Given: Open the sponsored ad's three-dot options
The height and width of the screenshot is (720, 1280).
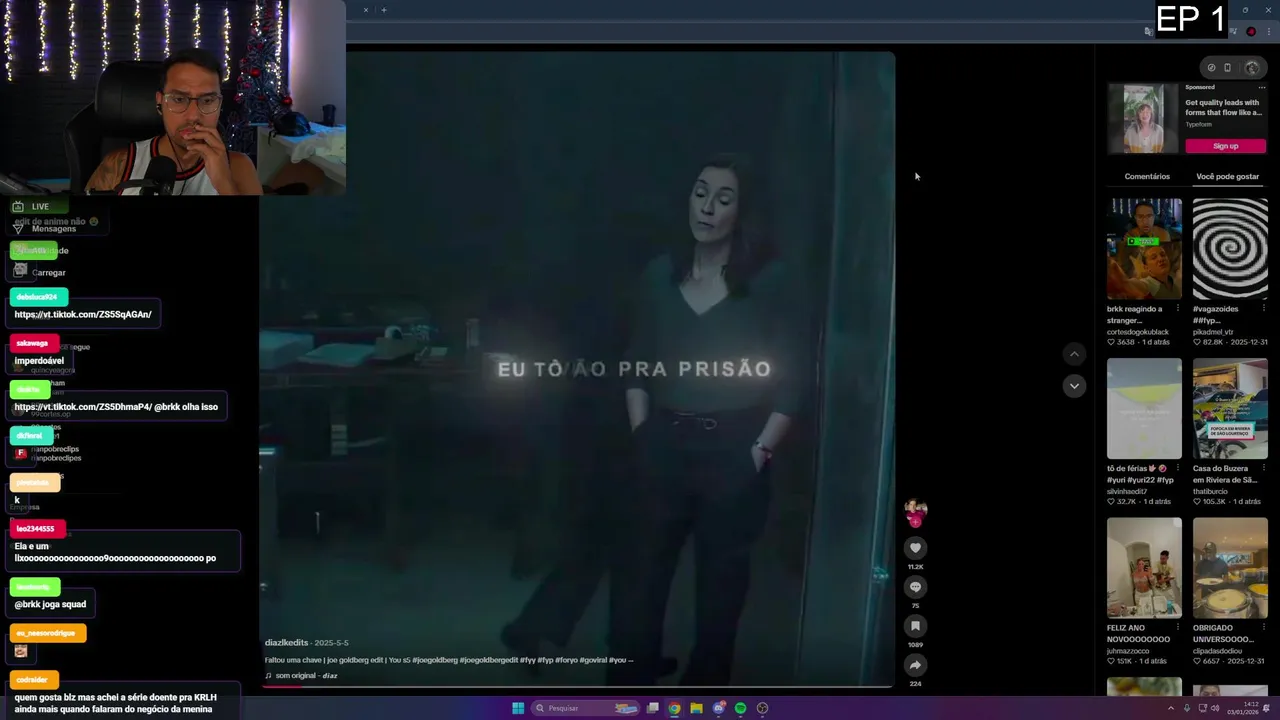Looking at the screenshot, I should [x=1264, y=87].
